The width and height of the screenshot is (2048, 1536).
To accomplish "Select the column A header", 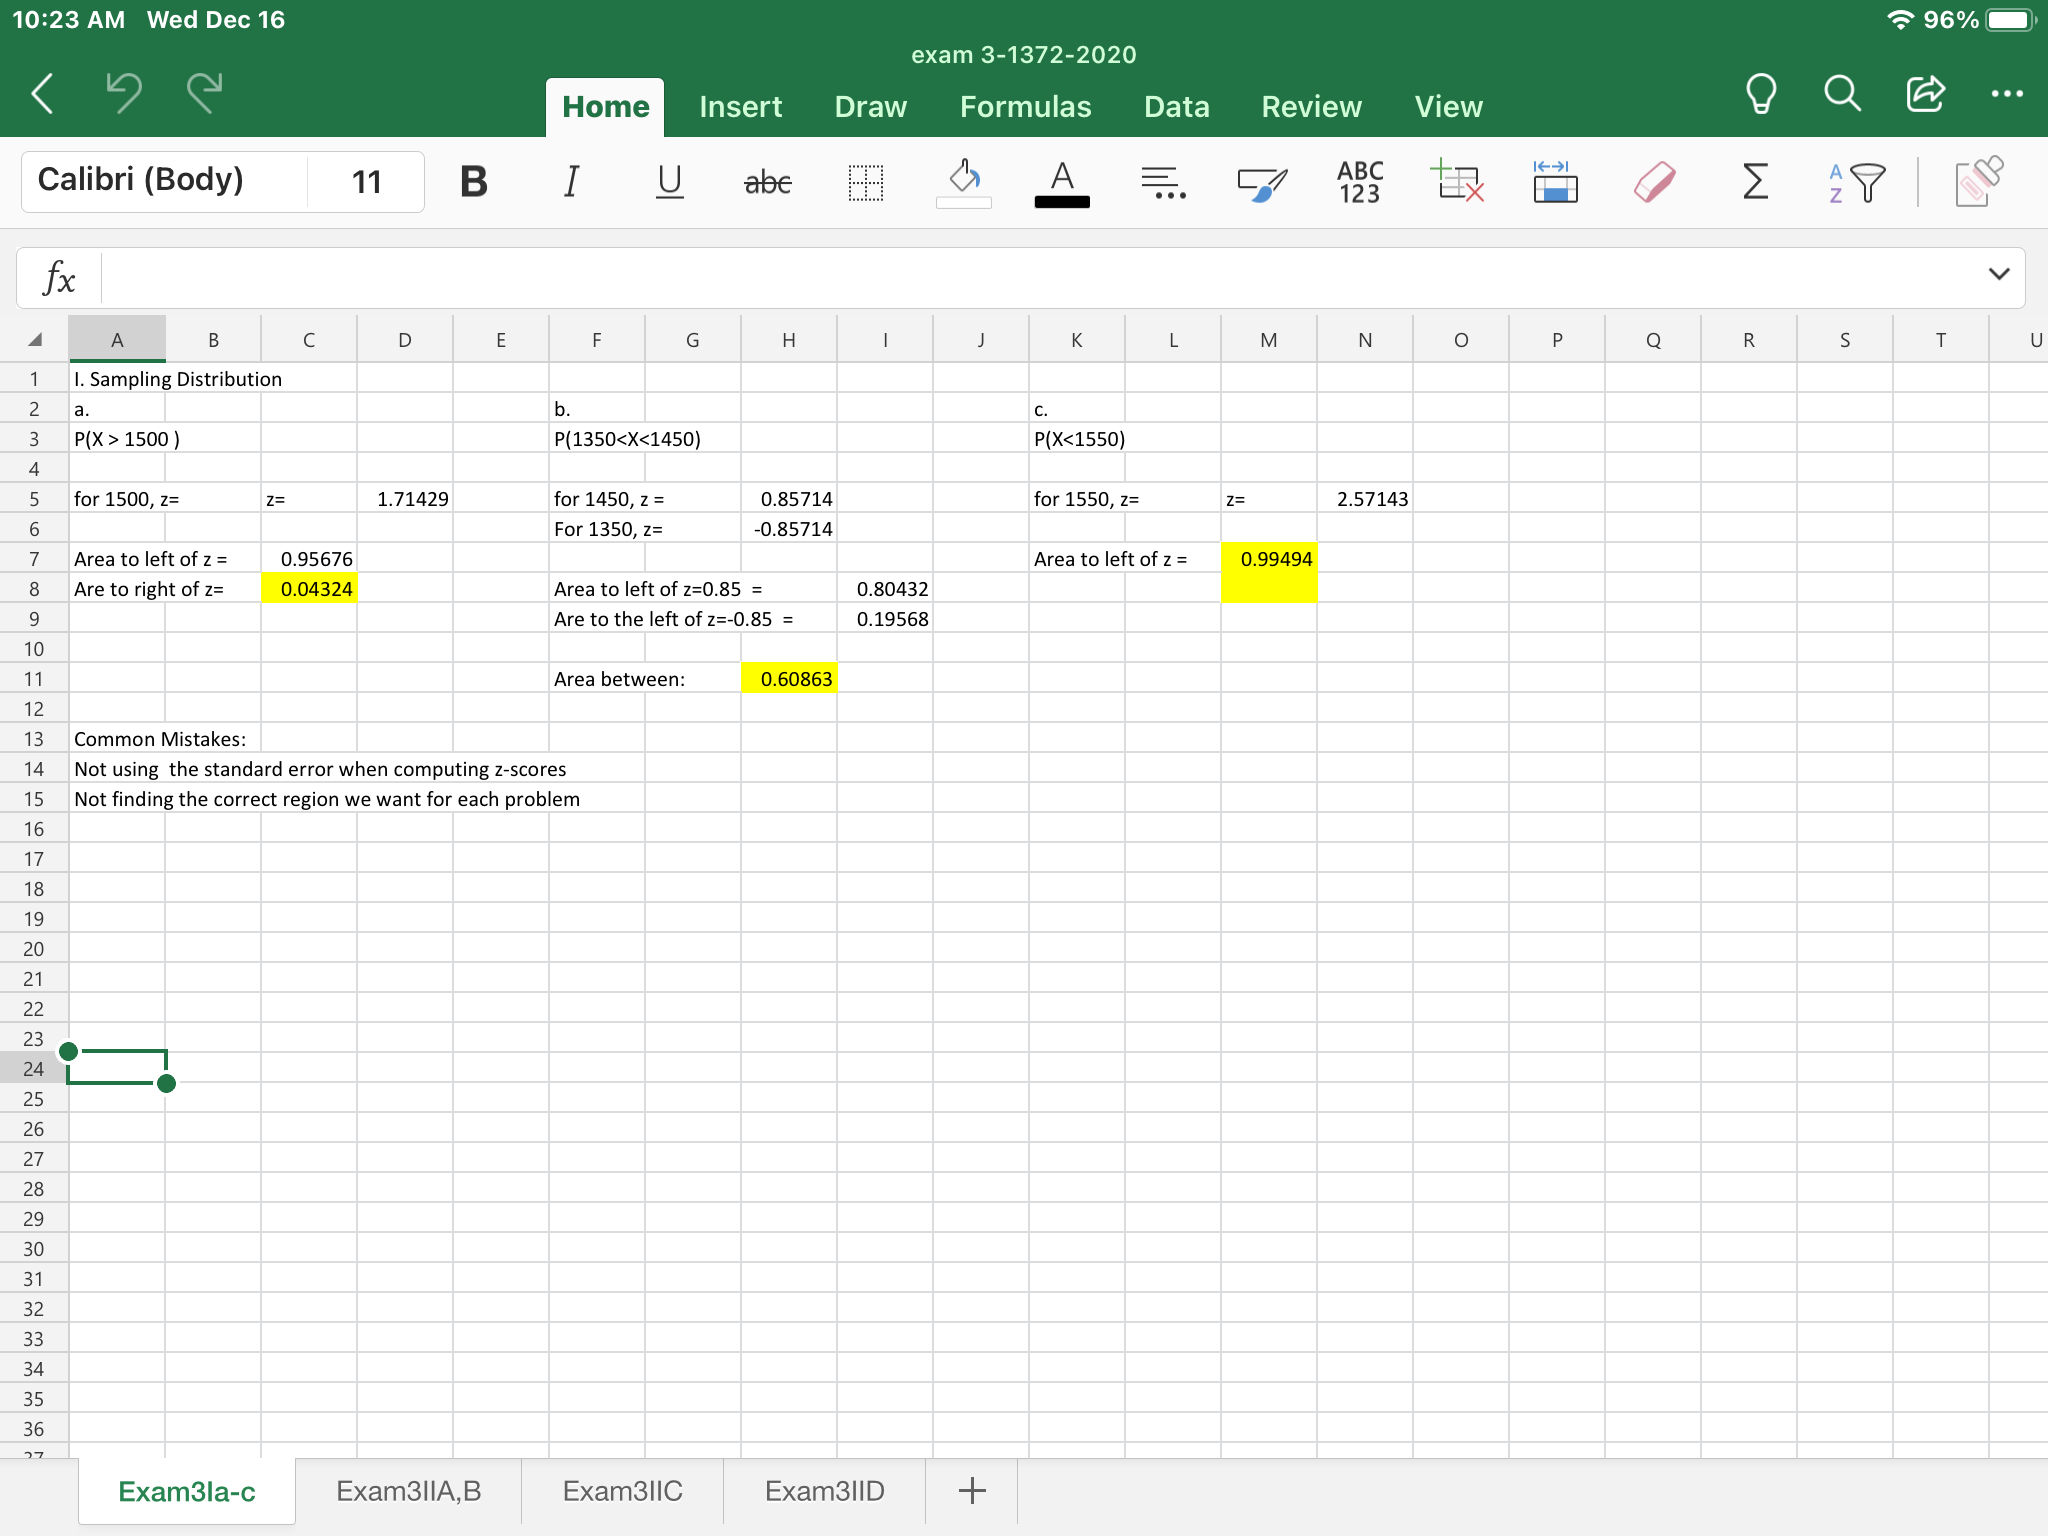I will 117,340.
